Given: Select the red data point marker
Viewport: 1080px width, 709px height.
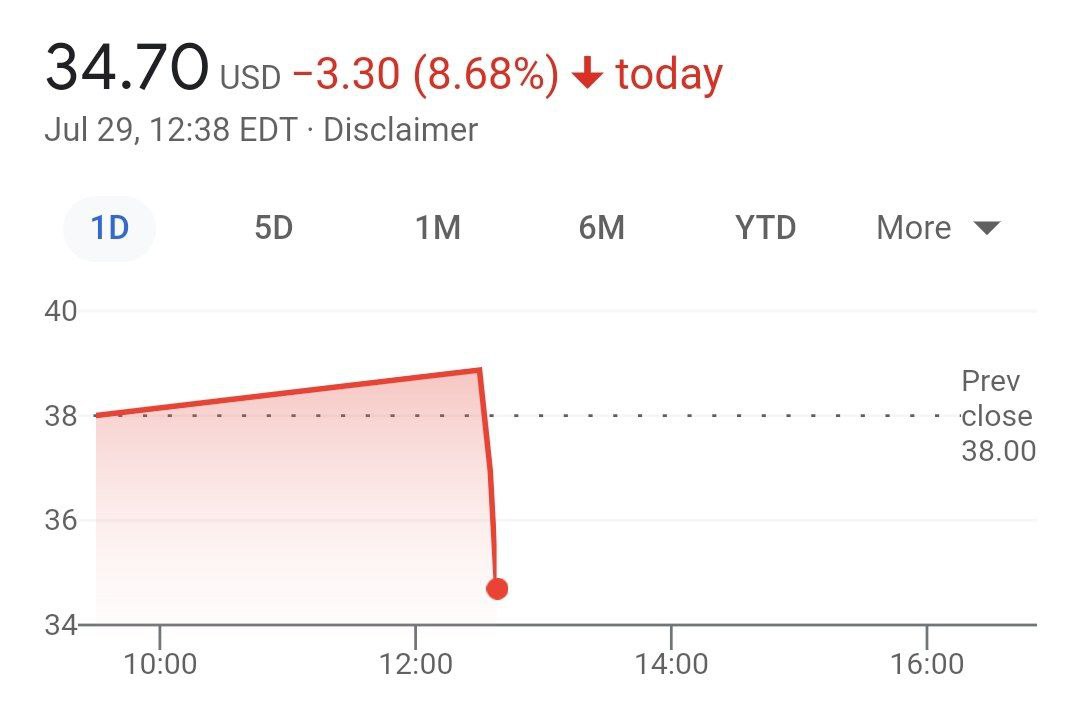Looking at the screenshot, I should (x=497, y=589).
